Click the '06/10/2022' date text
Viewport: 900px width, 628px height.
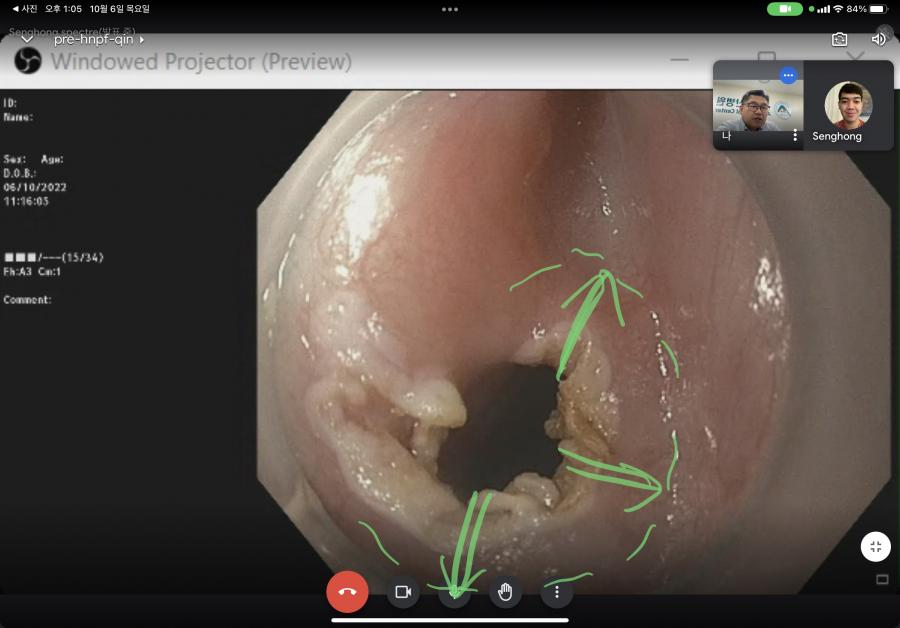35,187
